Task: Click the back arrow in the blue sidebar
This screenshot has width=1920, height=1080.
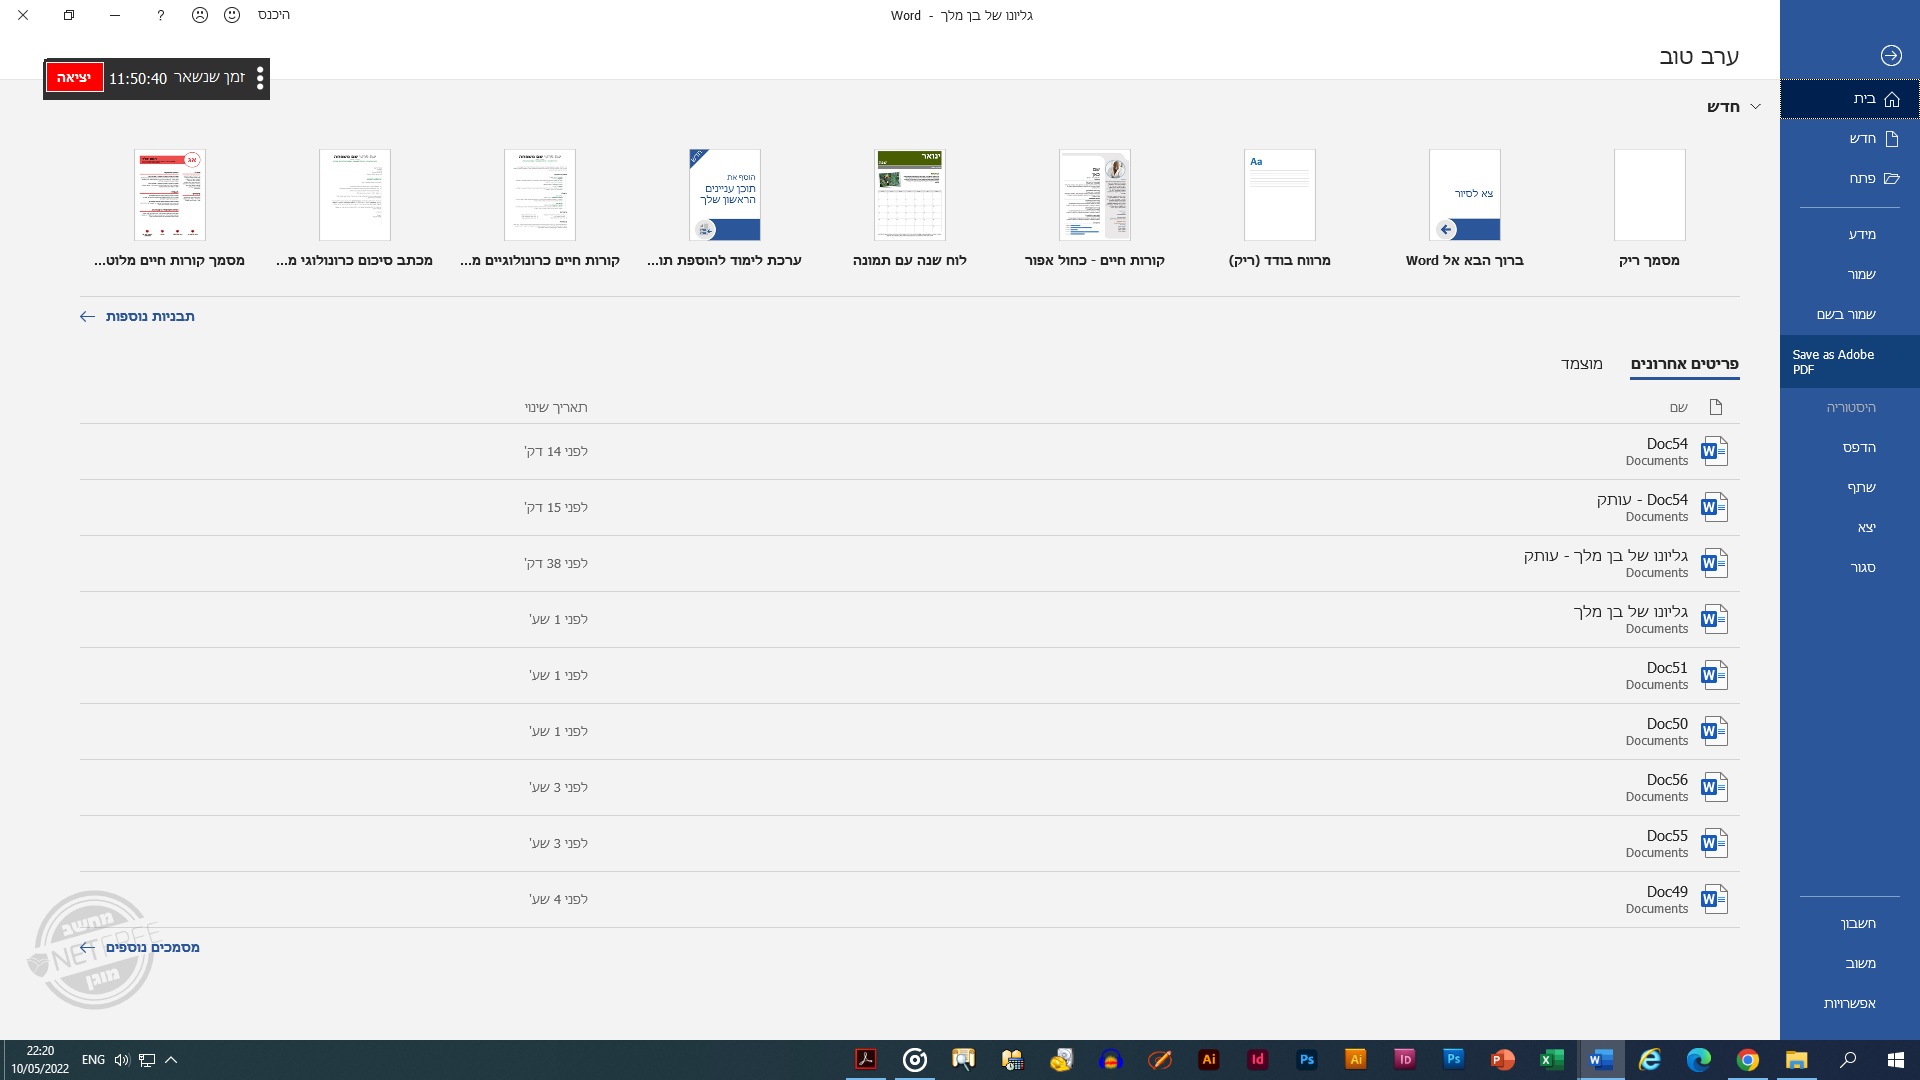Action: click(x=1890, y=56)
